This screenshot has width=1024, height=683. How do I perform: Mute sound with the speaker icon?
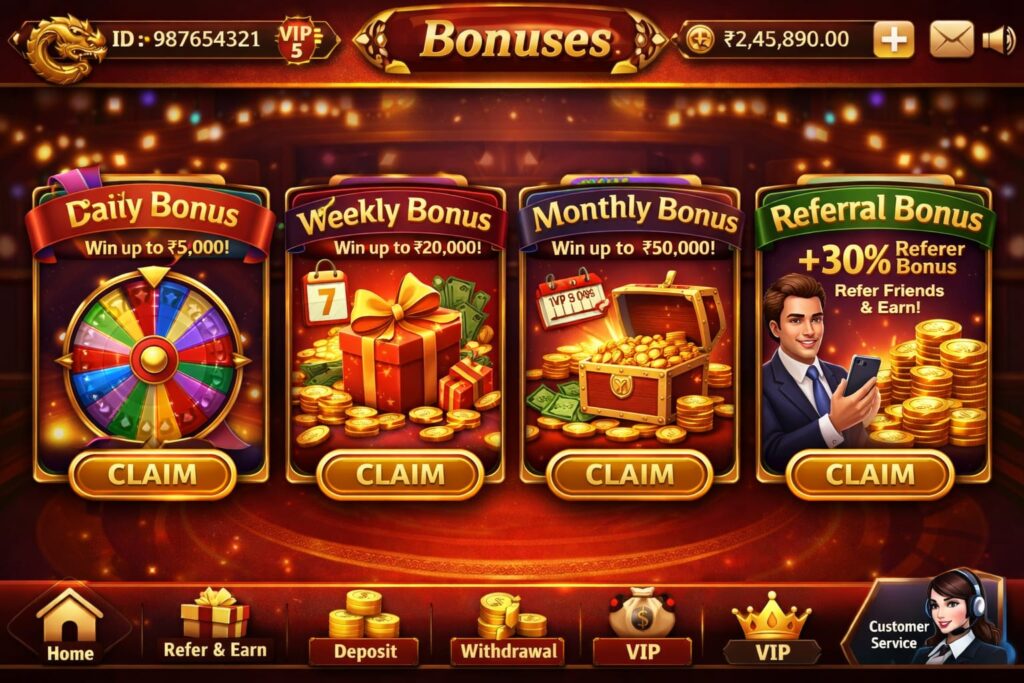(x=998, y=40)
